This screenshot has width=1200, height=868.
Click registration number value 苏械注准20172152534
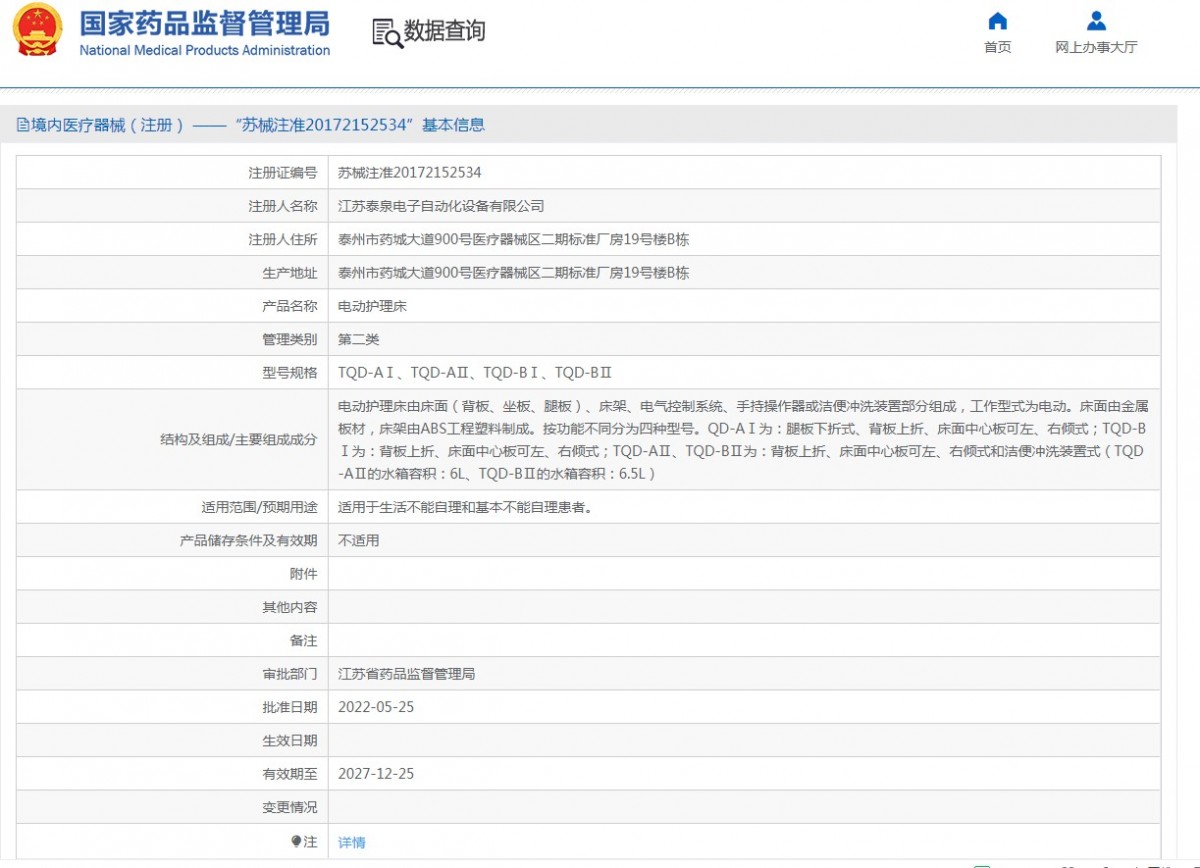410,172
